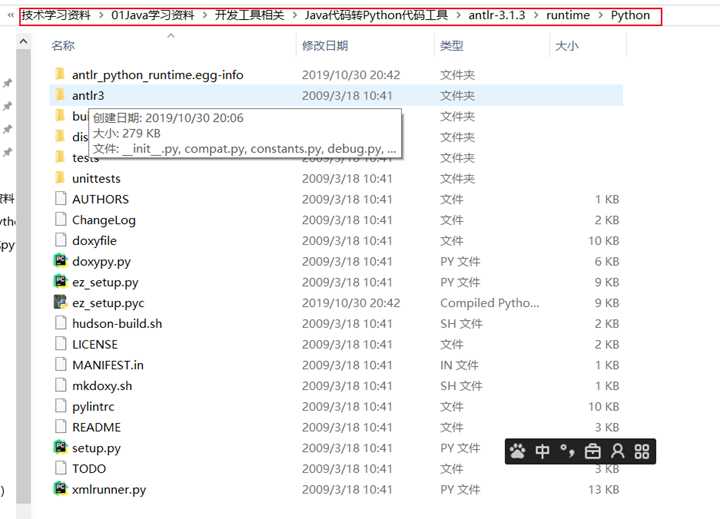Click the doxyfile file icon
The height and width of the screenshot is (519, 720).
click(60, 240)
